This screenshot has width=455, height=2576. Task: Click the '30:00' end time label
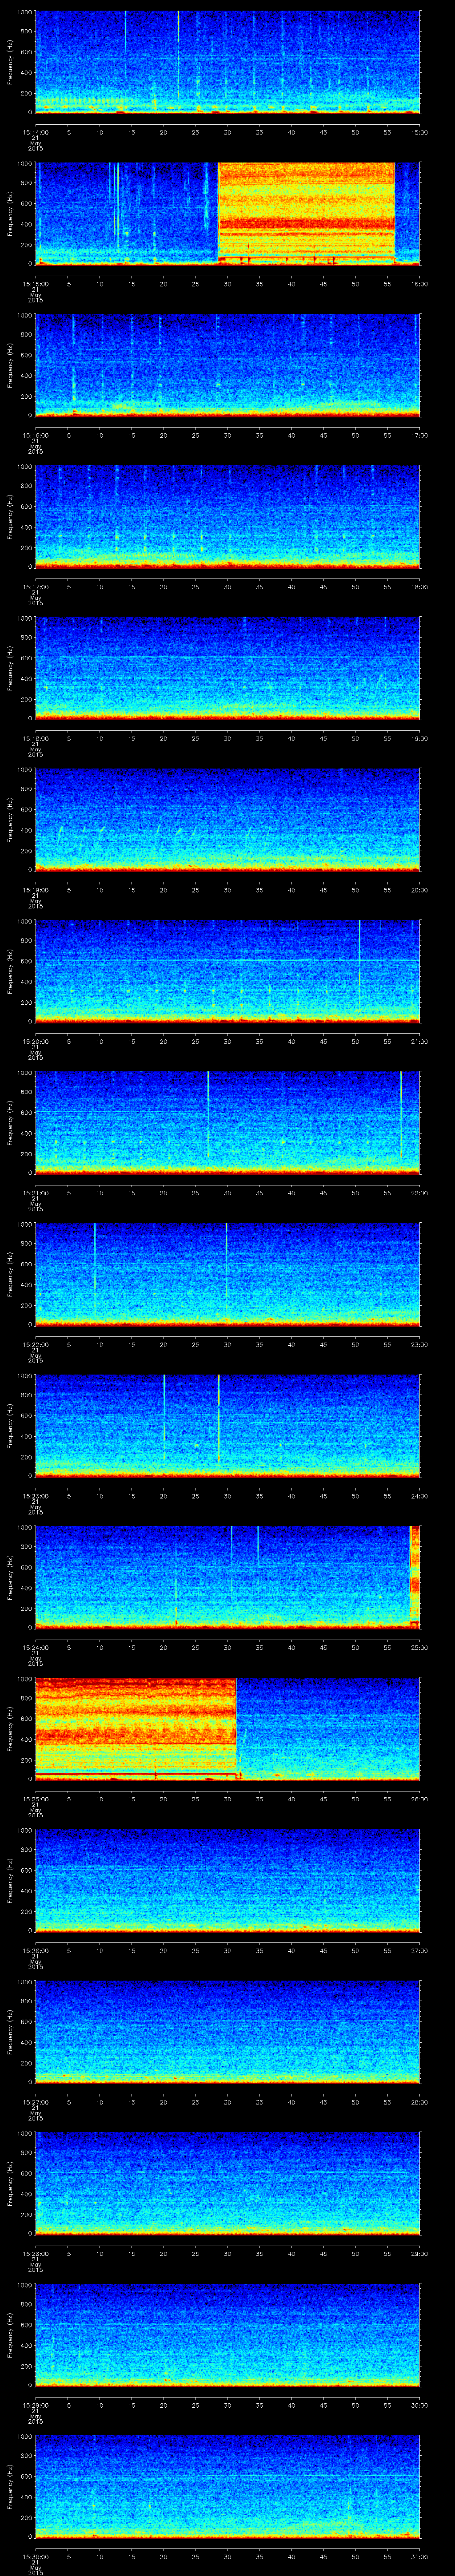419,2406
